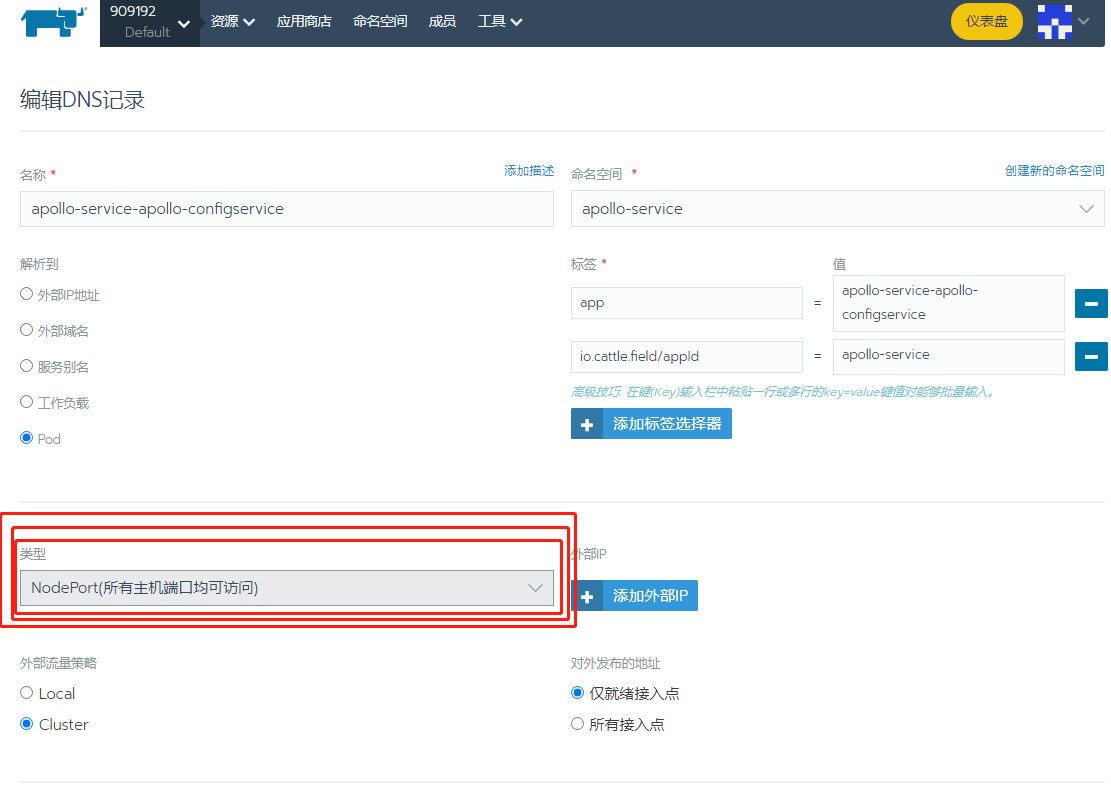
Task: Open the 命名空间 menu item
Action: (x=380, y=20)
